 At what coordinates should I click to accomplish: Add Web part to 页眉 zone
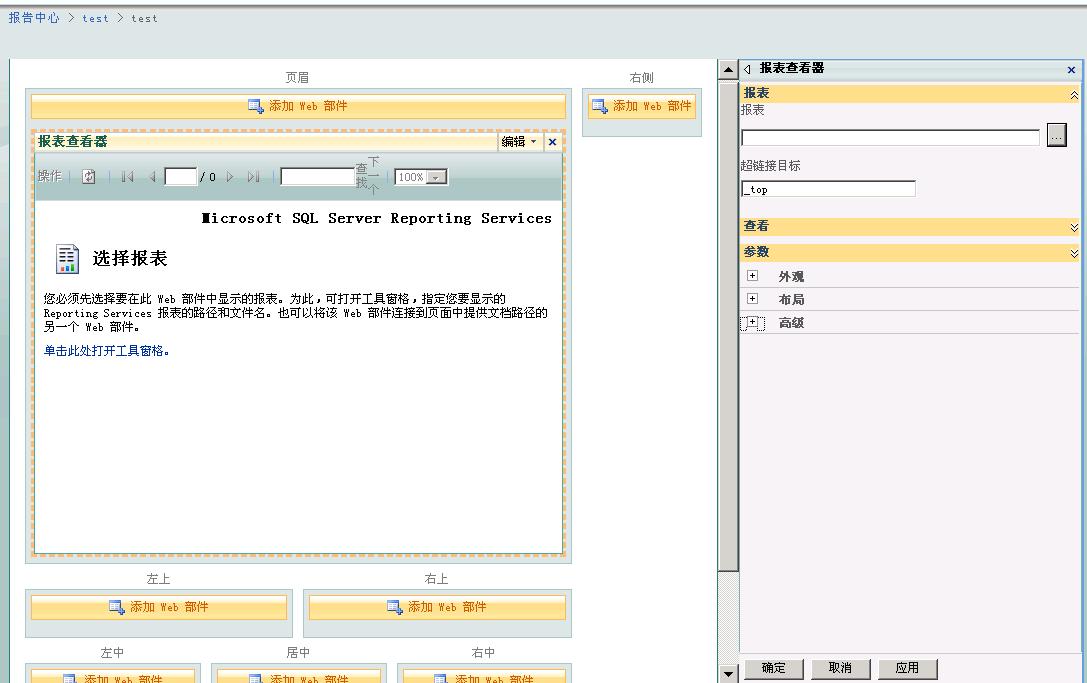tap(298, 106)
